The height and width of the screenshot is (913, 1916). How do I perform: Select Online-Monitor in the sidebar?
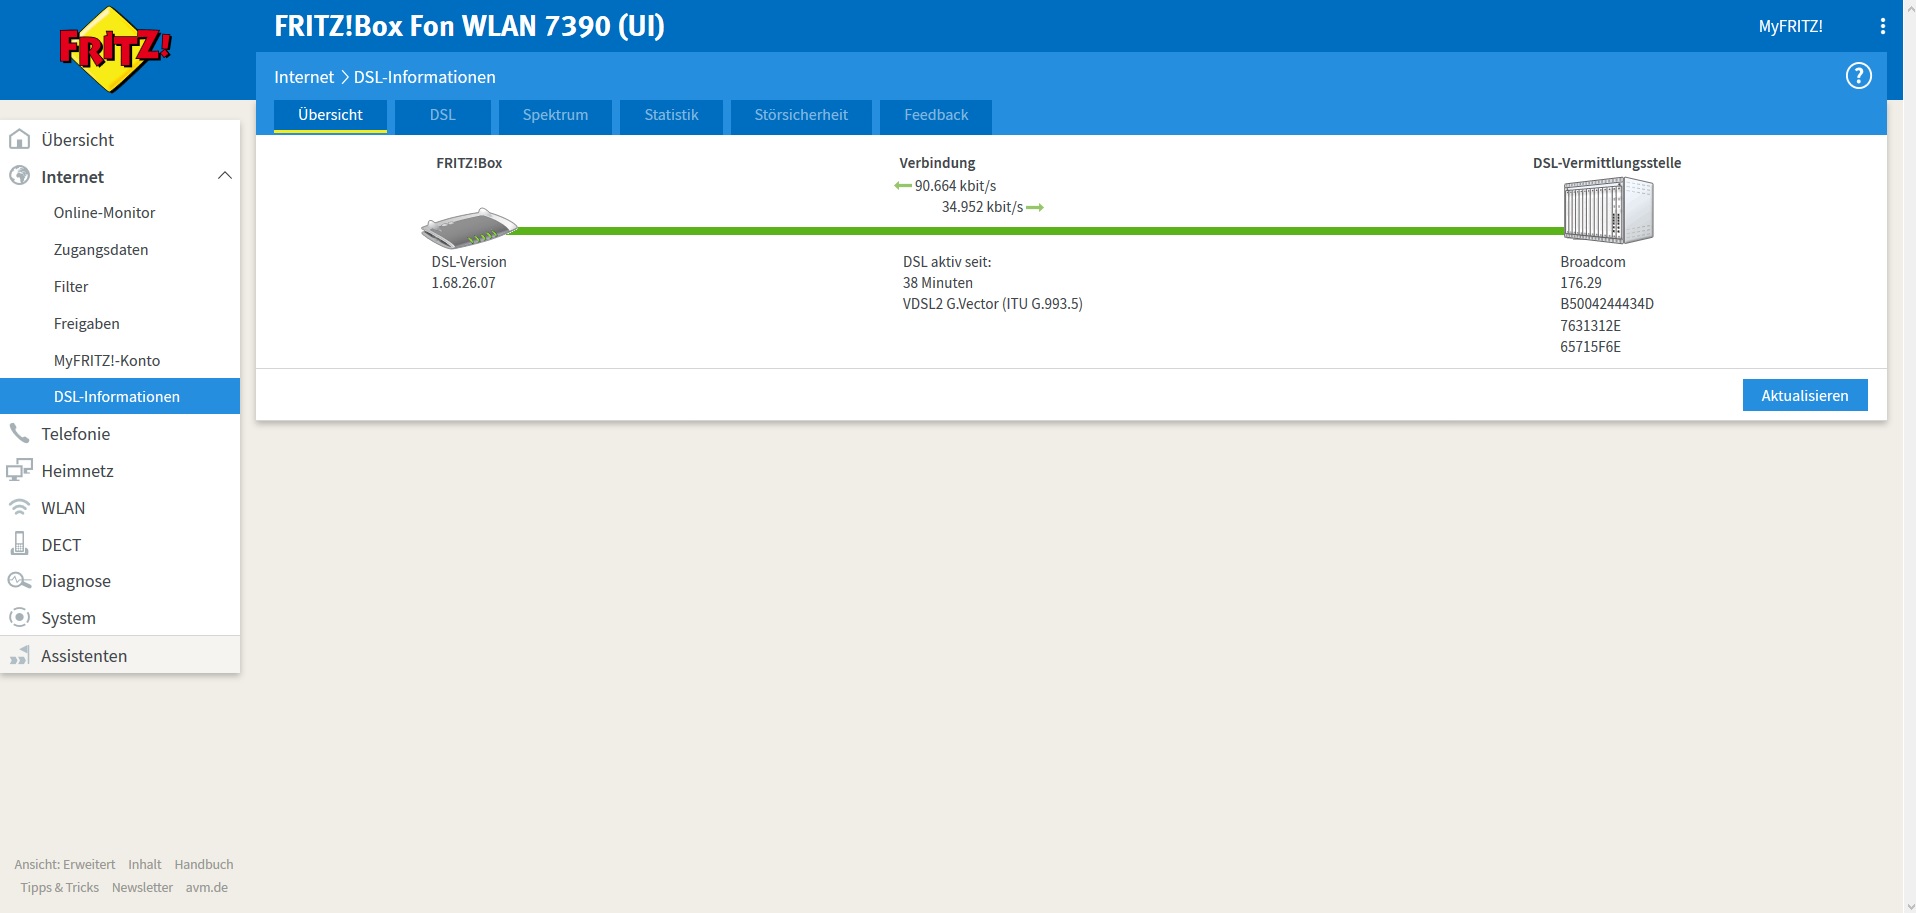pyautogui.click(x=104, y=213)
